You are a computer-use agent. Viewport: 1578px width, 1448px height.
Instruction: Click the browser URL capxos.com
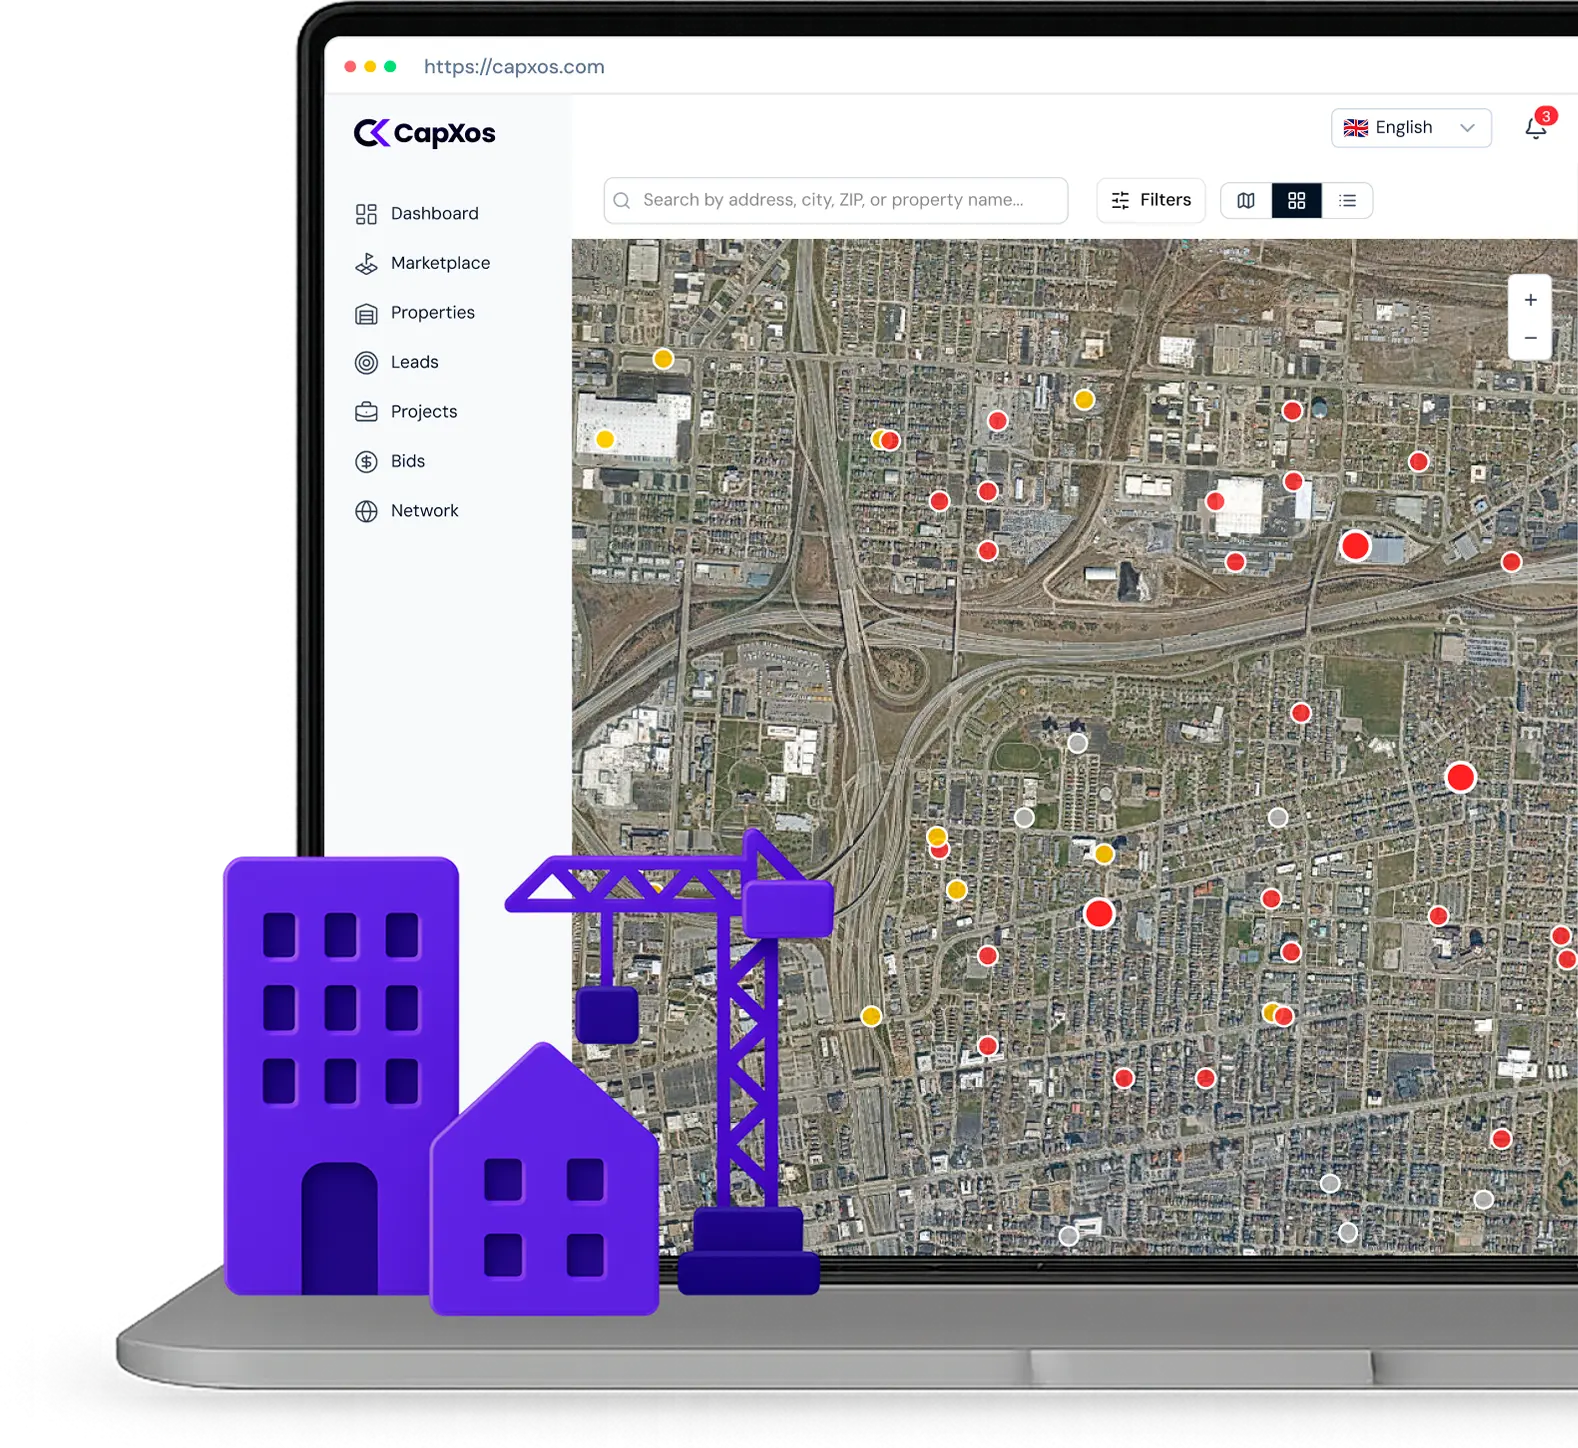[514, 67]
